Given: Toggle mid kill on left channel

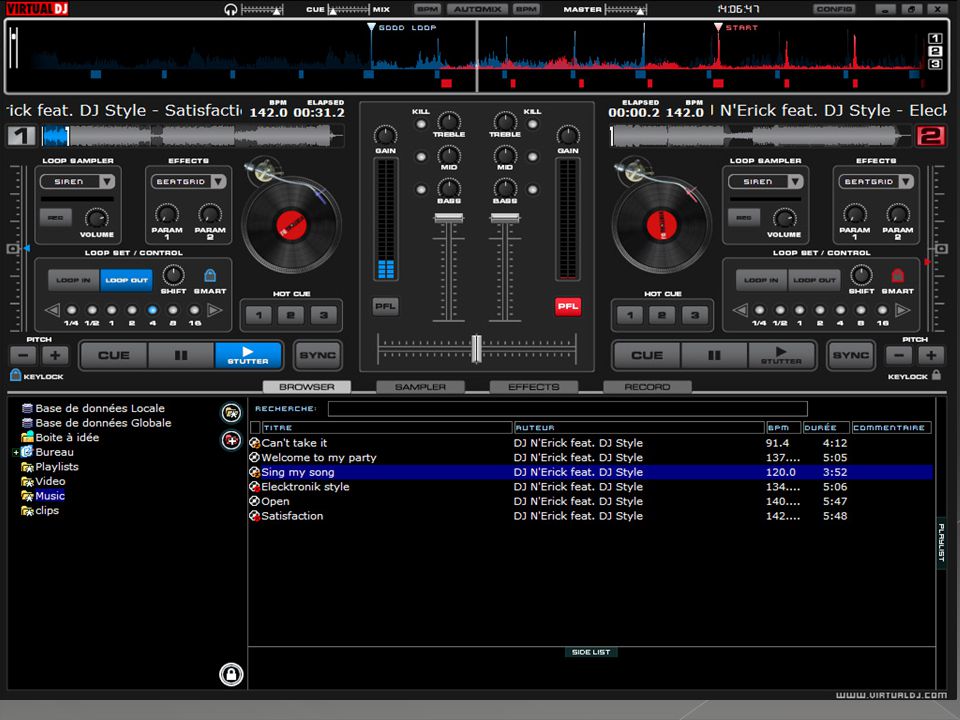Looking at the screenshot, I should 421,157.
